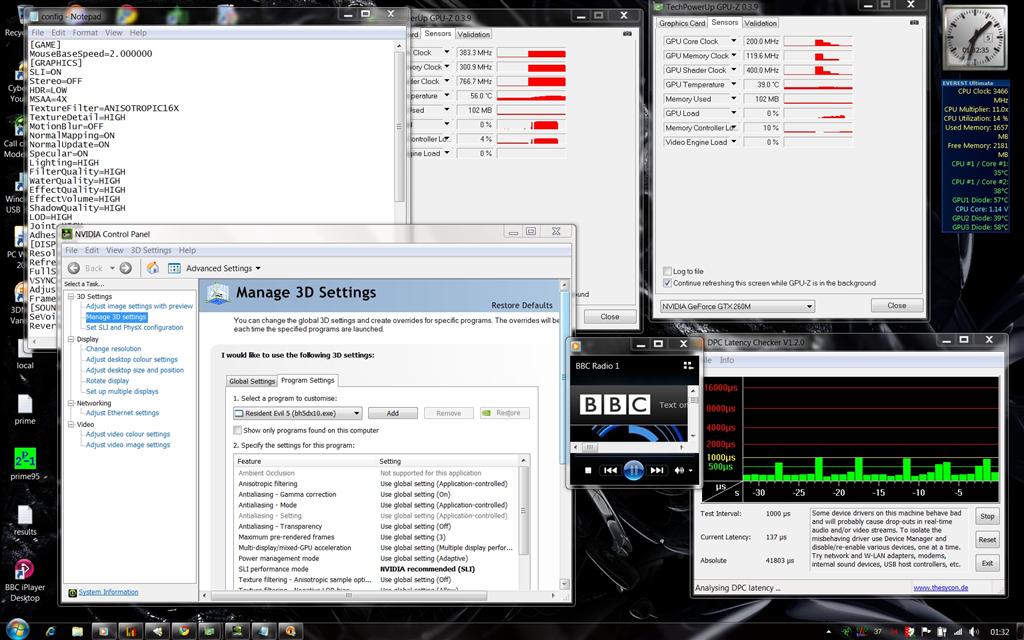Open the Validation tab in right GPU-Z window

point(761,23)
